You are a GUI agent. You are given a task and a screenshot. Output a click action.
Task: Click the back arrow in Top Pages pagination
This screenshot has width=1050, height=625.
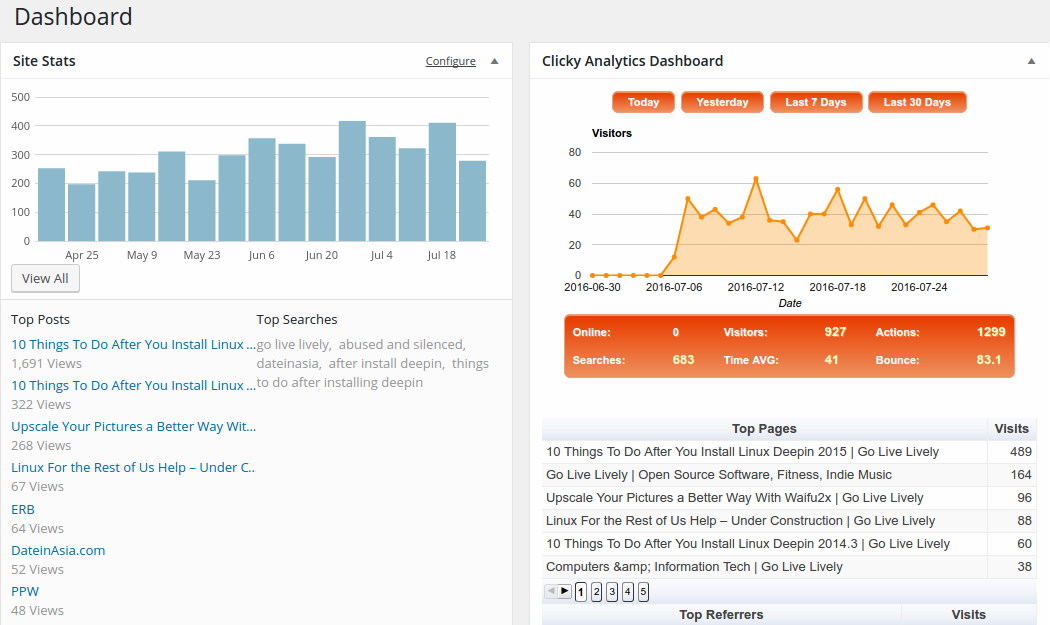pyautogui.click(x=551, y=591)
